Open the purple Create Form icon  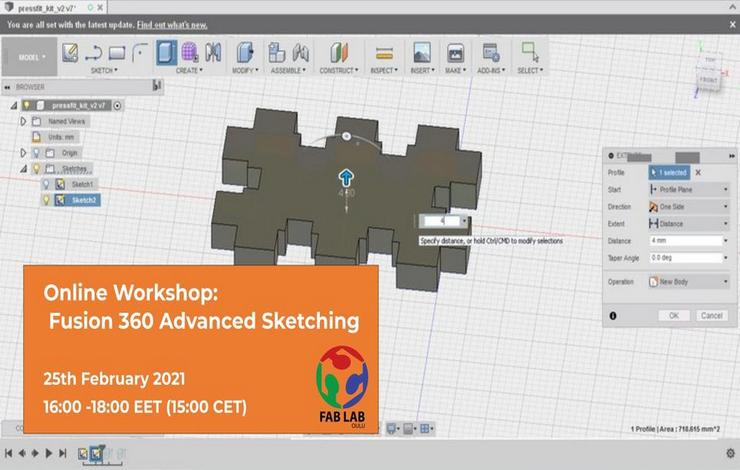190,52
